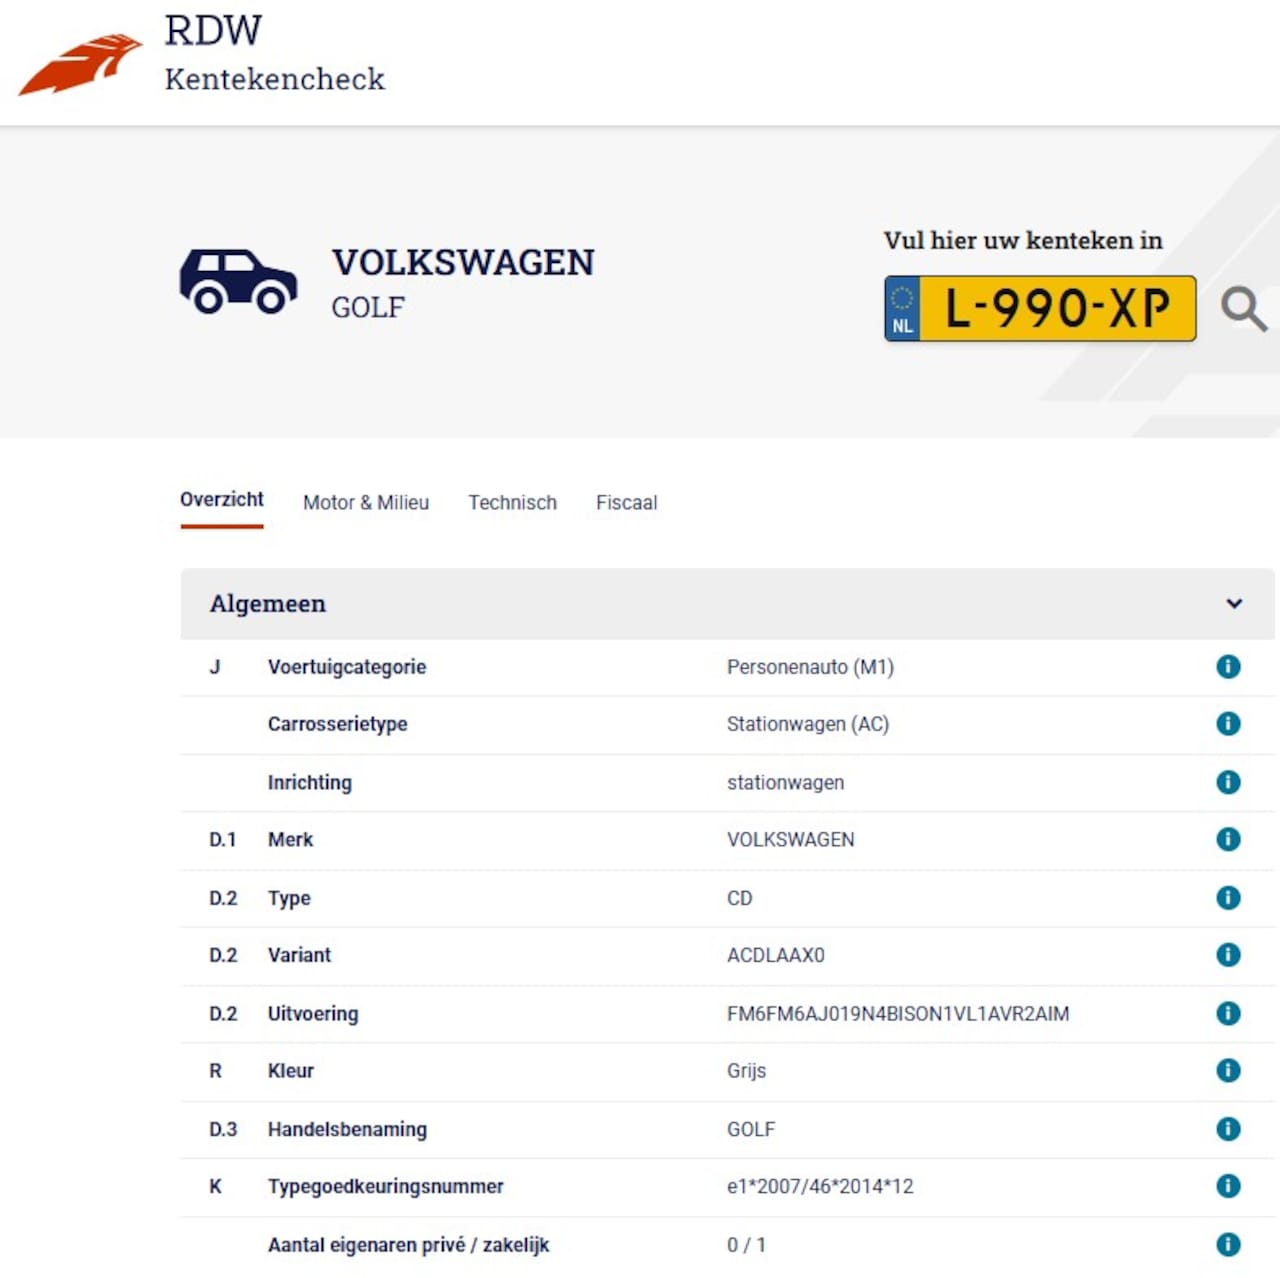Image resolution: width=1280 pixels, height=1278 pixels.
Task: Click info icon for Typegoedkeuringsnummer
Action: 1228,1186
